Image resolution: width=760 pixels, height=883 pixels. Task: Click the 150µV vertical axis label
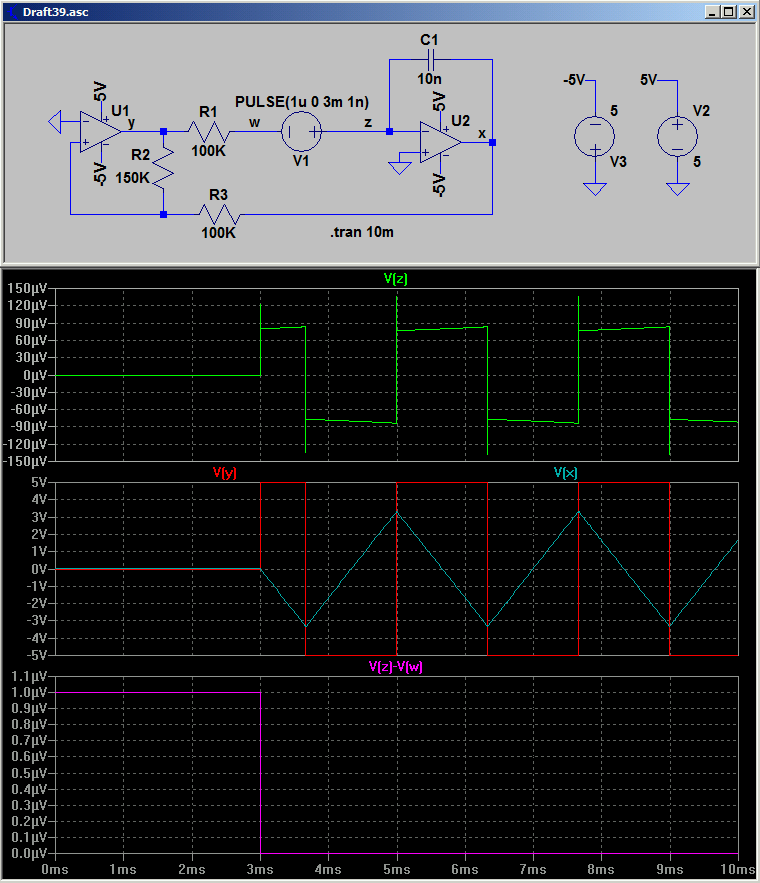pyautogui.click(x=27, y=288)
